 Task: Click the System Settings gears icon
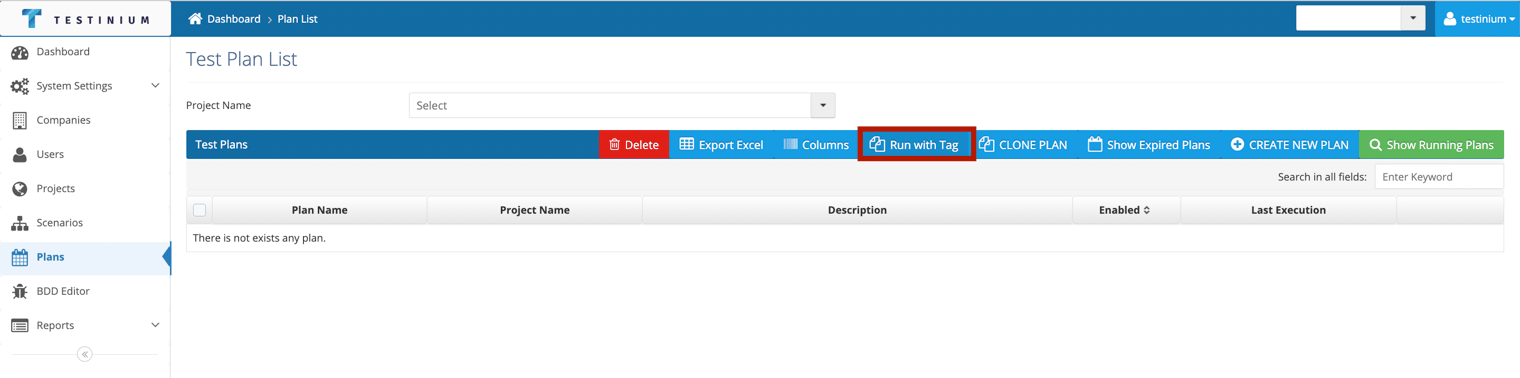[20, 86]
